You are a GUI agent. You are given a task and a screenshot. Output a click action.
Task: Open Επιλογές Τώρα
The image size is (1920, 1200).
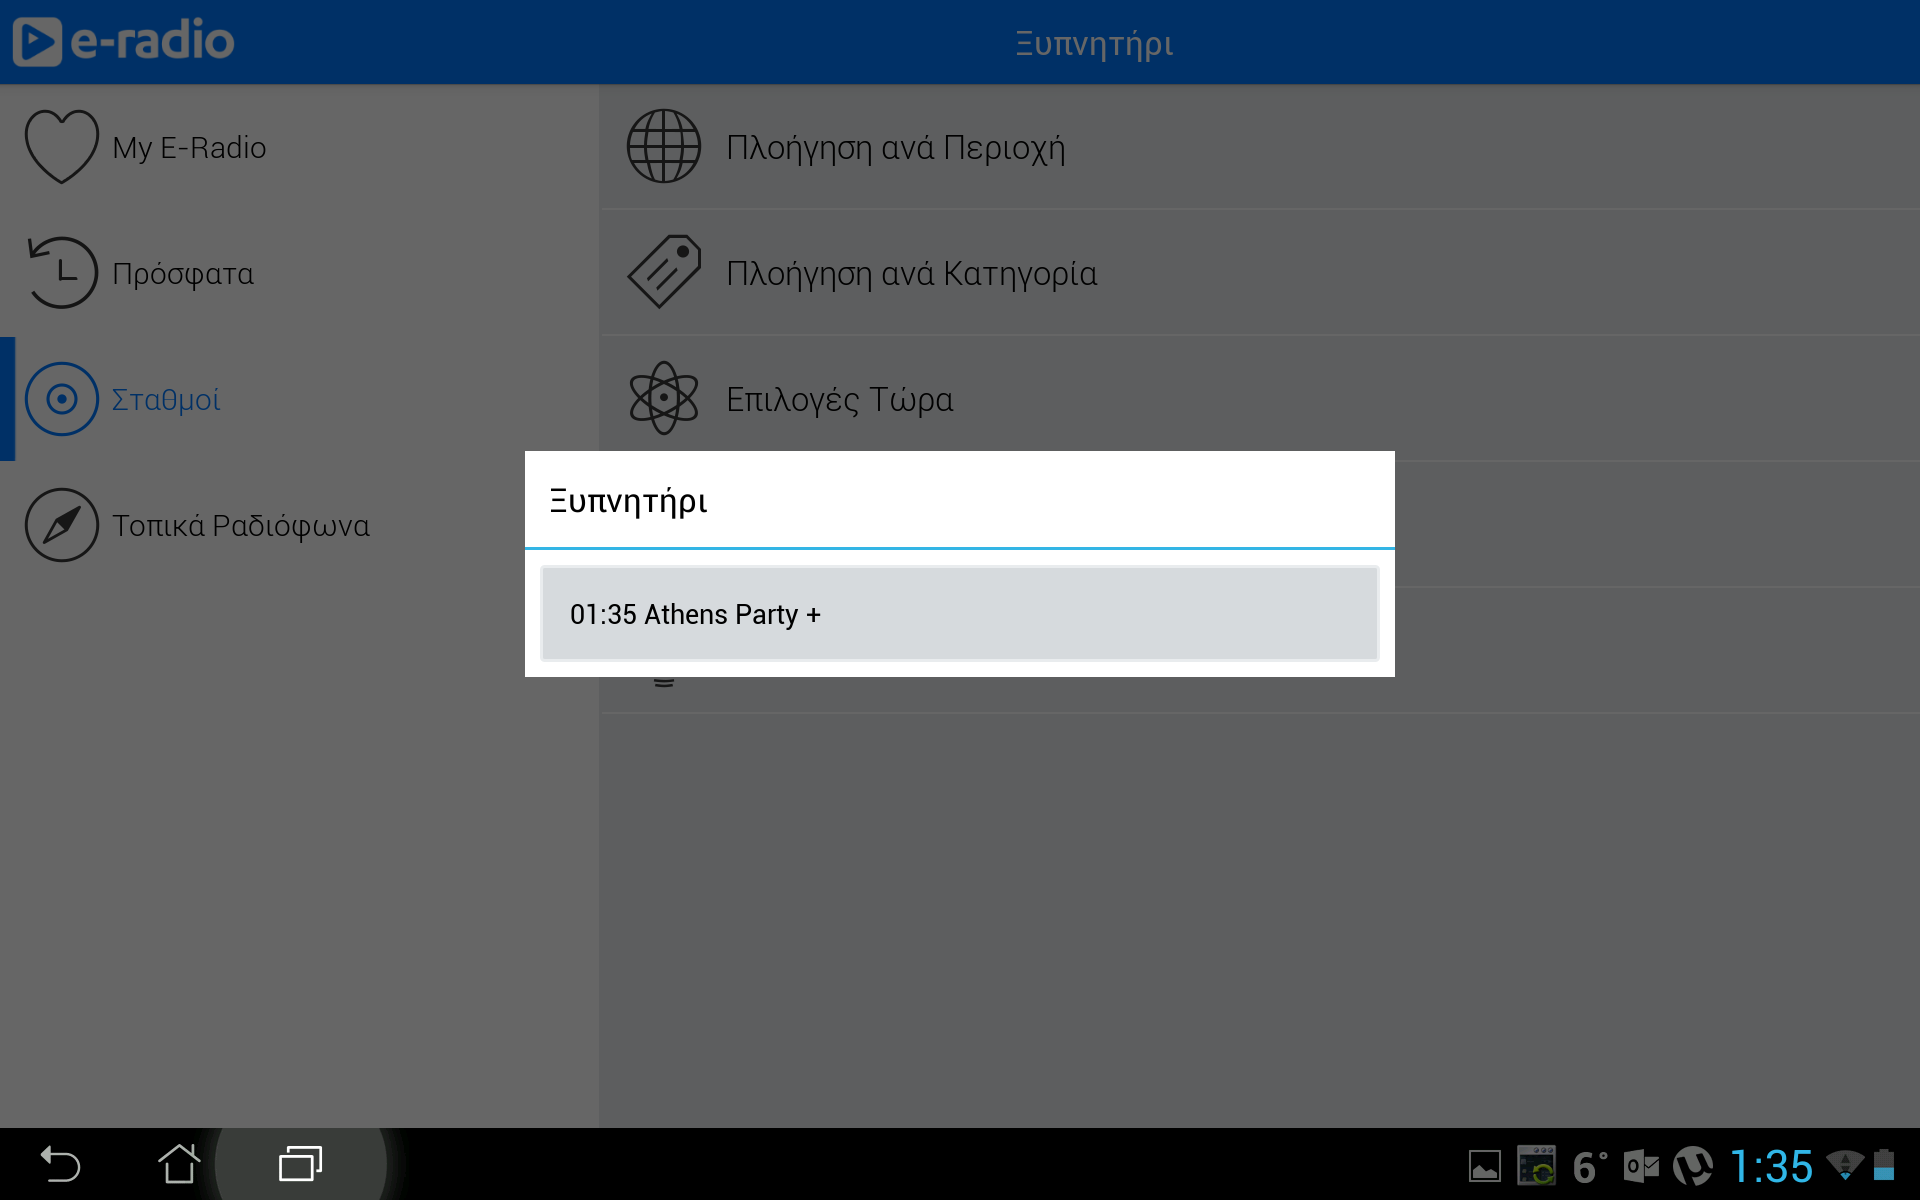tap(1260, 399)
